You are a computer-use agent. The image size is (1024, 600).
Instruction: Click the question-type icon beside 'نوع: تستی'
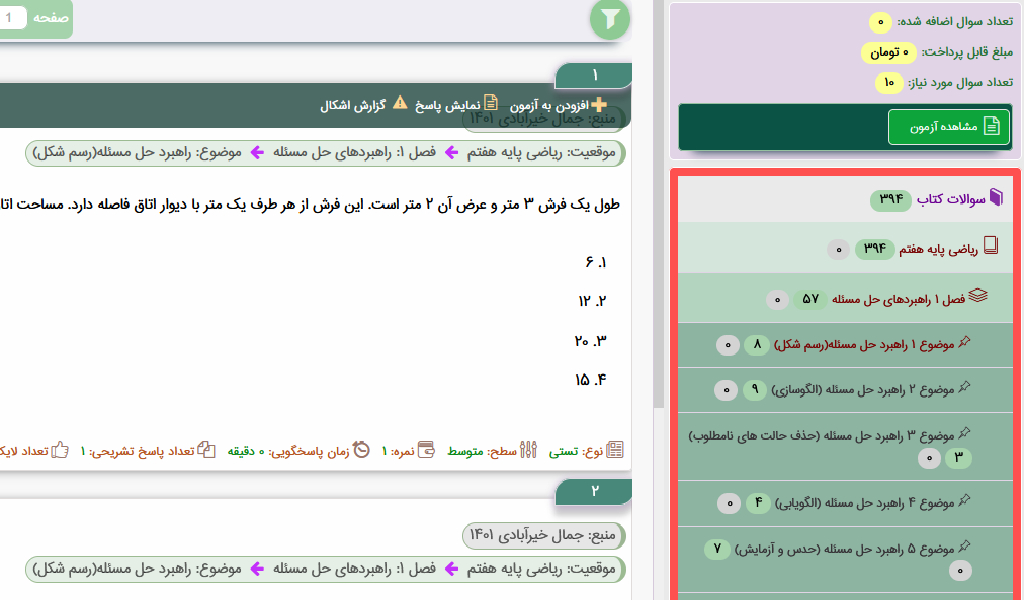click(615, 450)
